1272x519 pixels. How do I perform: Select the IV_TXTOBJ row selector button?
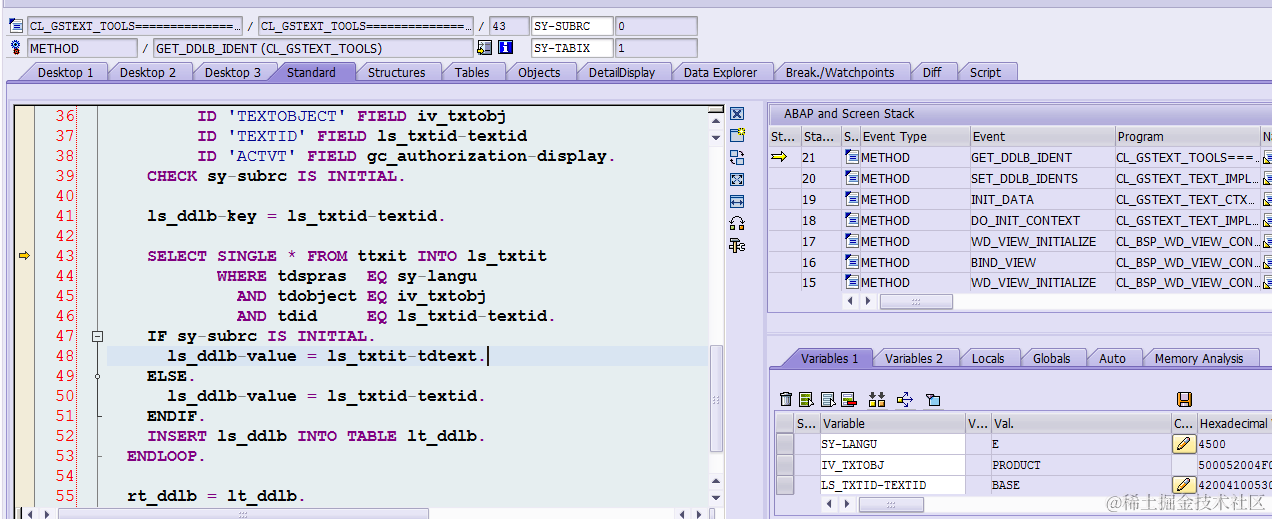(785, 464)
